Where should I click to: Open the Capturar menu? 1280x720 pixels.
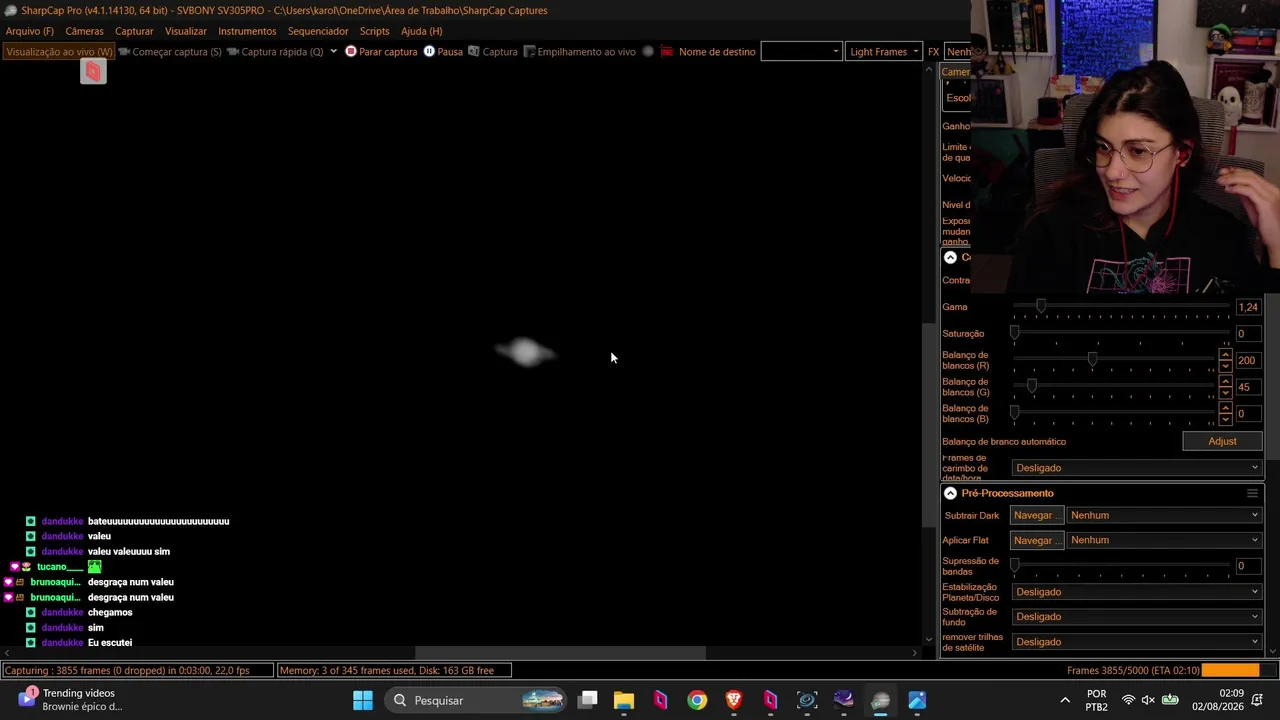[x=134, y=31]
